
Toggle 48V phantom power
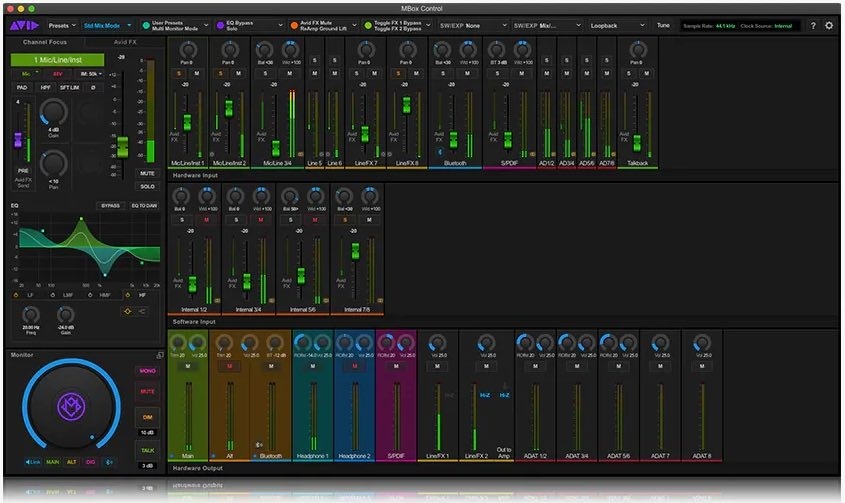pos(57,74)
